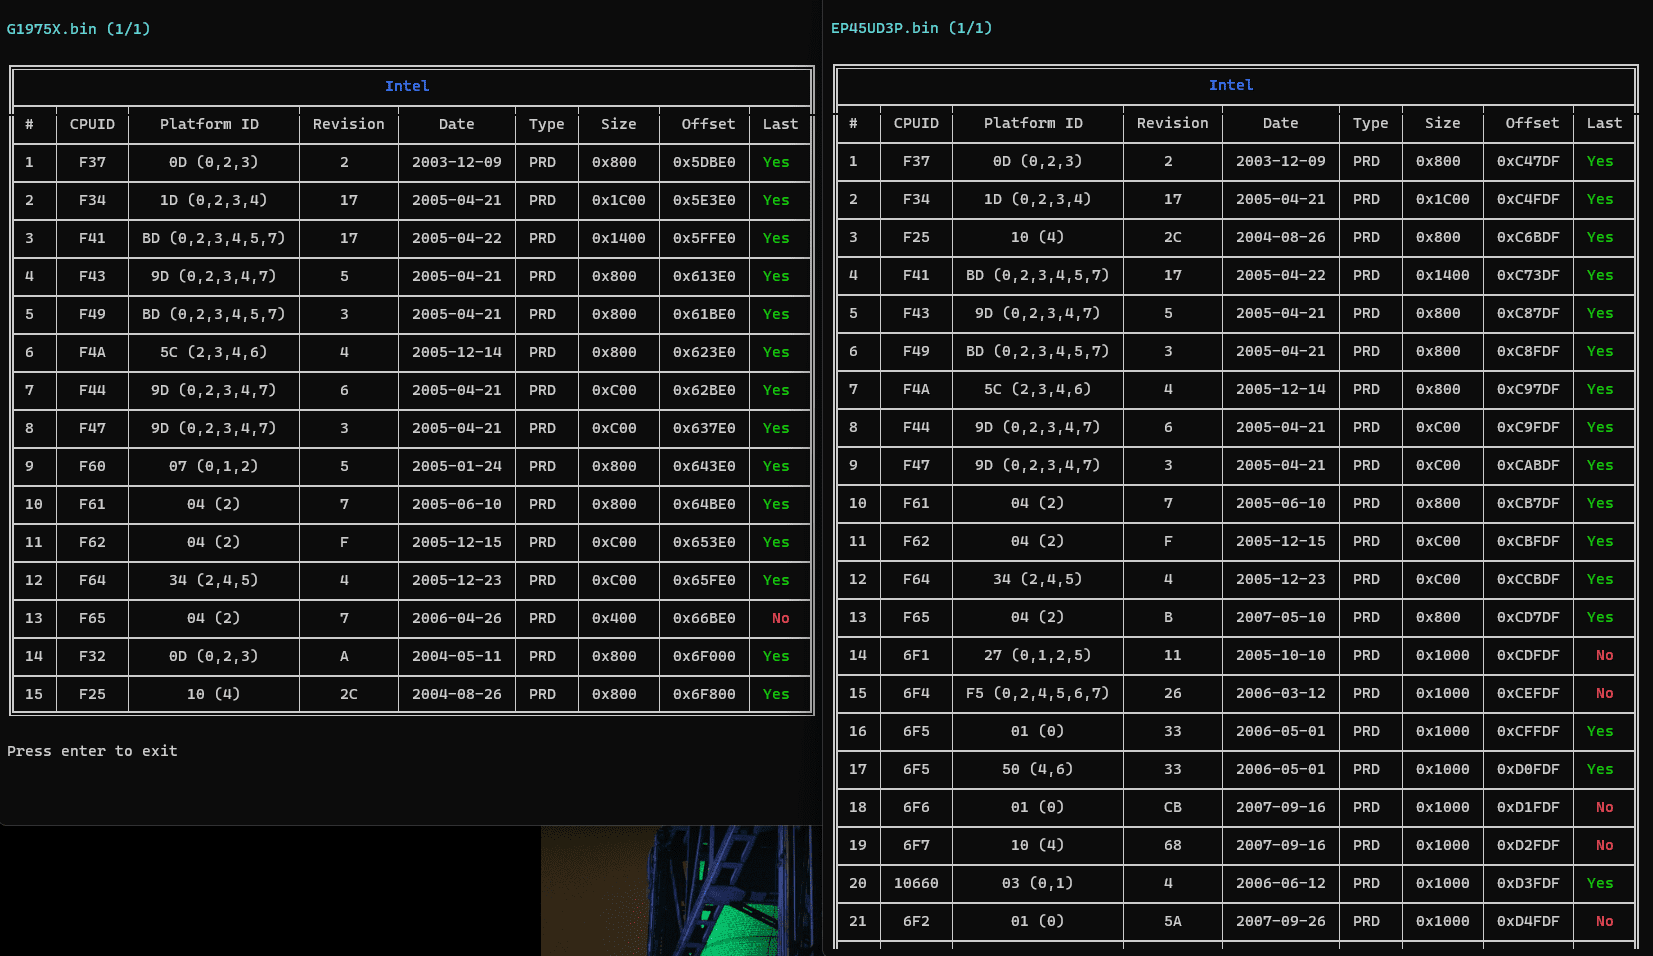Select Platform ID F5 (0,2,4,5,6,7)
1653x956 pixels.
click(x=1037, y=693)
